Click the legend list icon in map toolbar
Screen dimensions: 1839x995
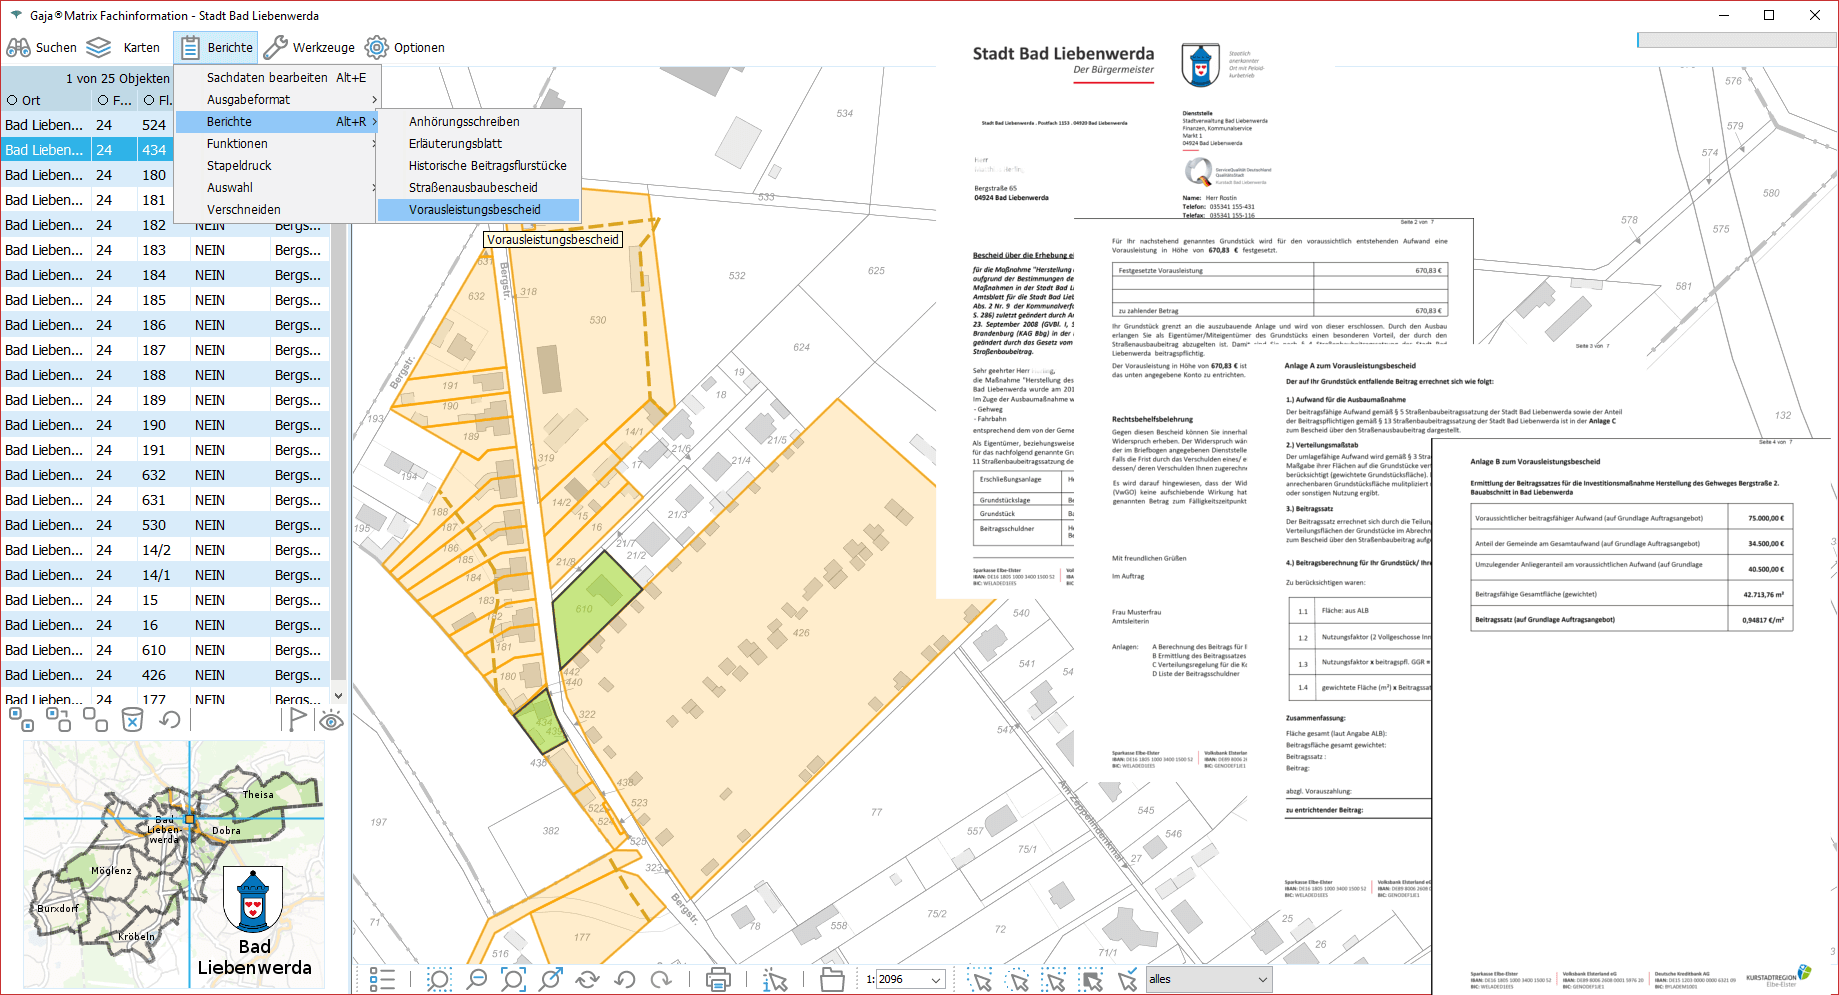click(382, 979)
